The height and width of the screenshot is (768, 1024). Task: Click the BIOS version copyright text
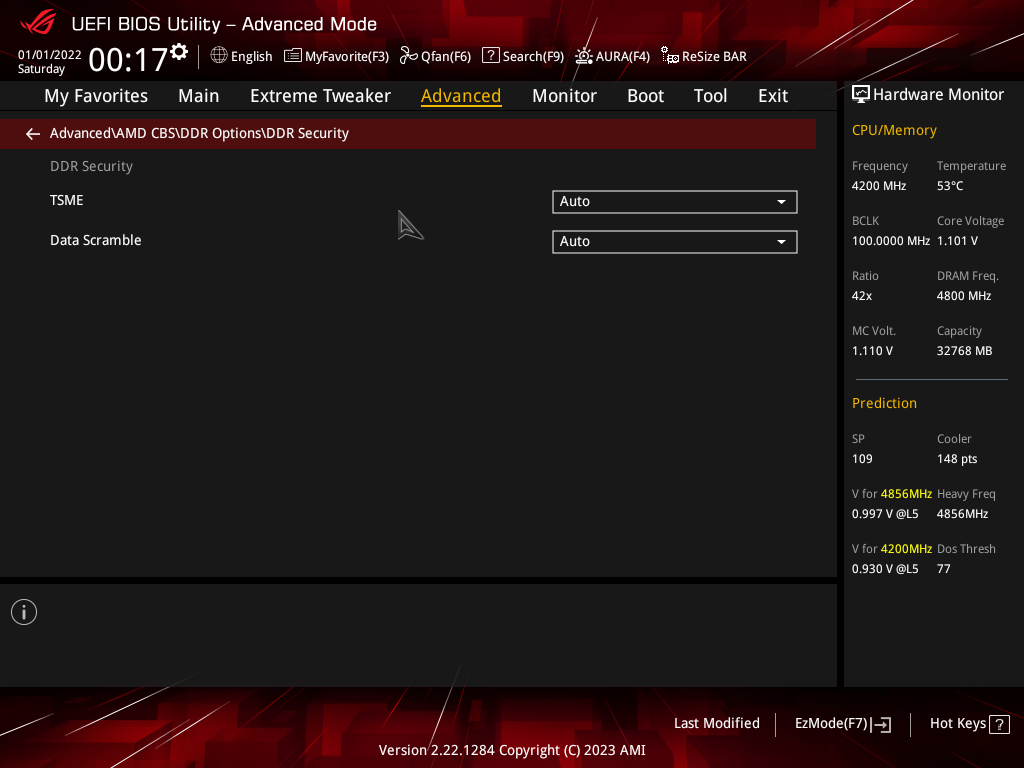point(512,750)
